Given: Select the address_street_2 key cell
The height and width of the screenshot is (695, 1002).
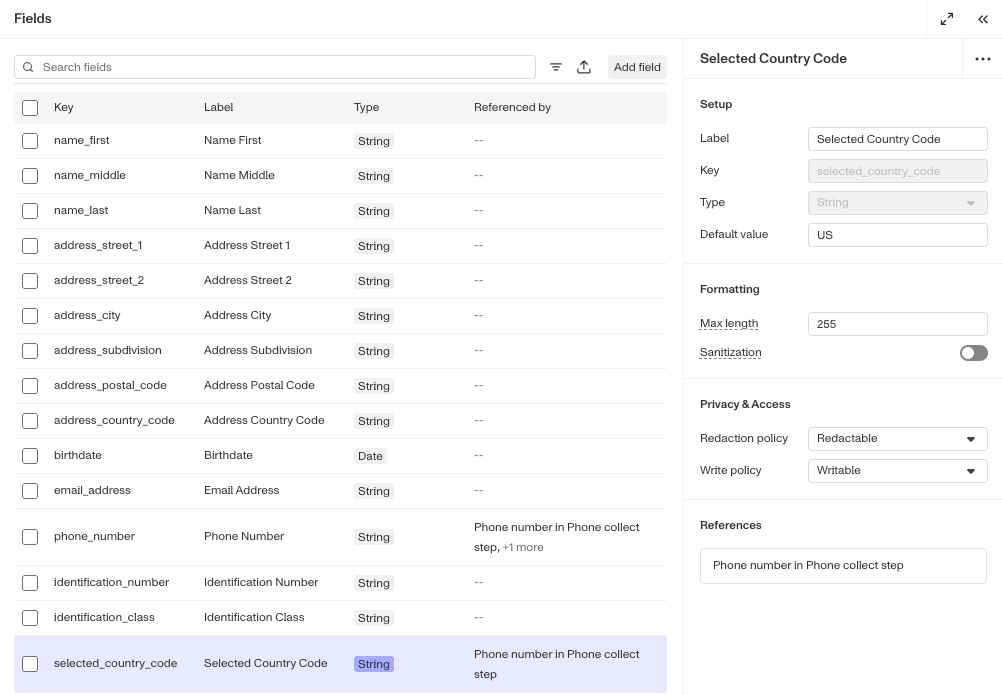Looking at the screenshot, I should point(99,280).
